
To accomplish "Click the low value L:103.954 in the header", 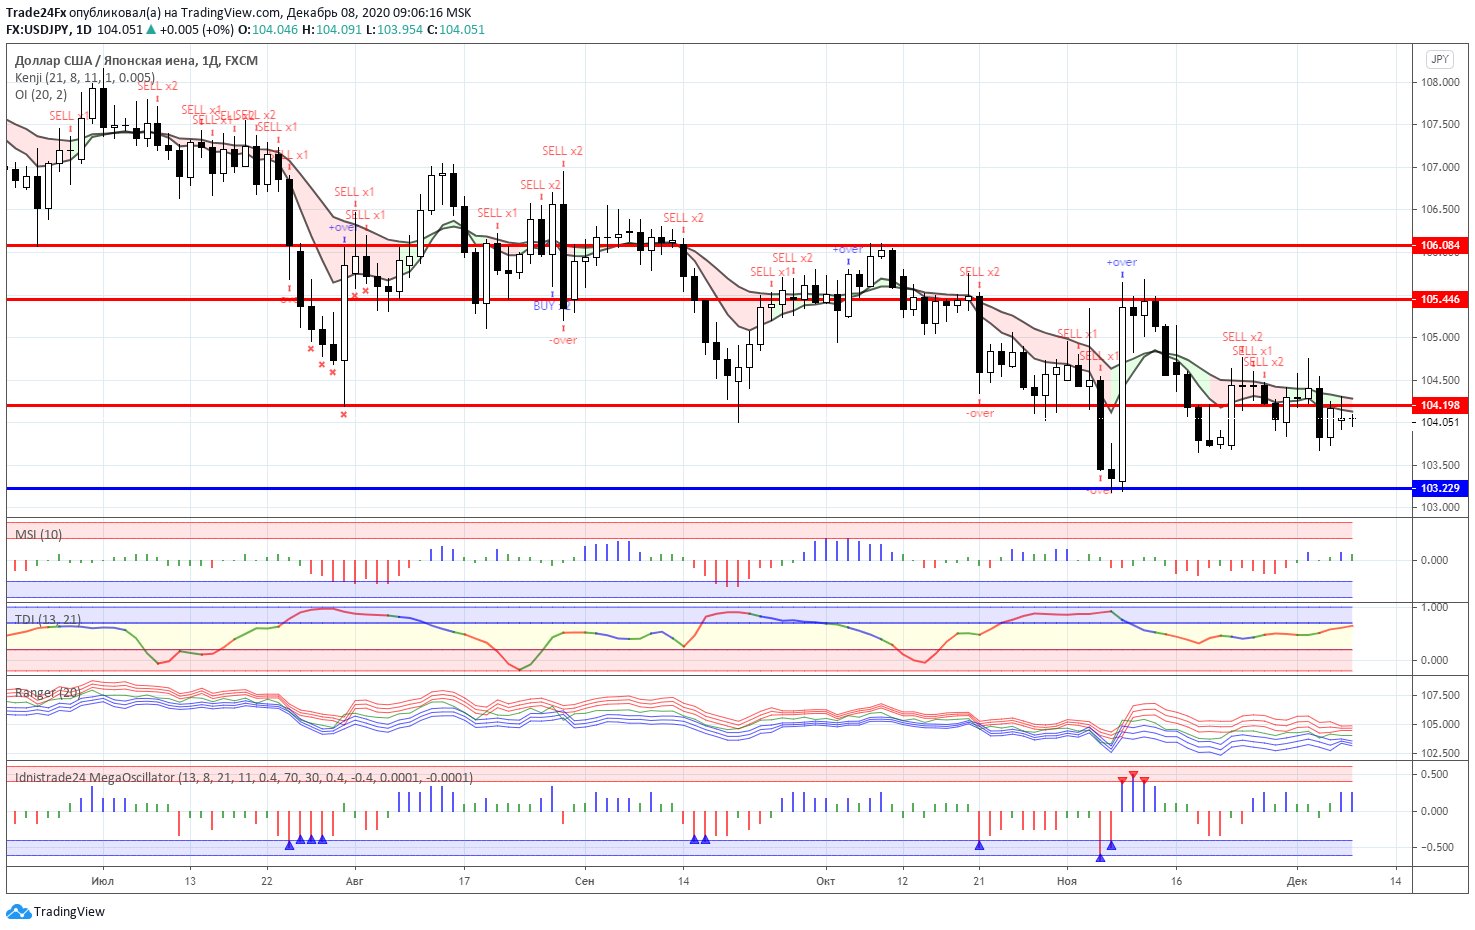I will tap(394, 29).
